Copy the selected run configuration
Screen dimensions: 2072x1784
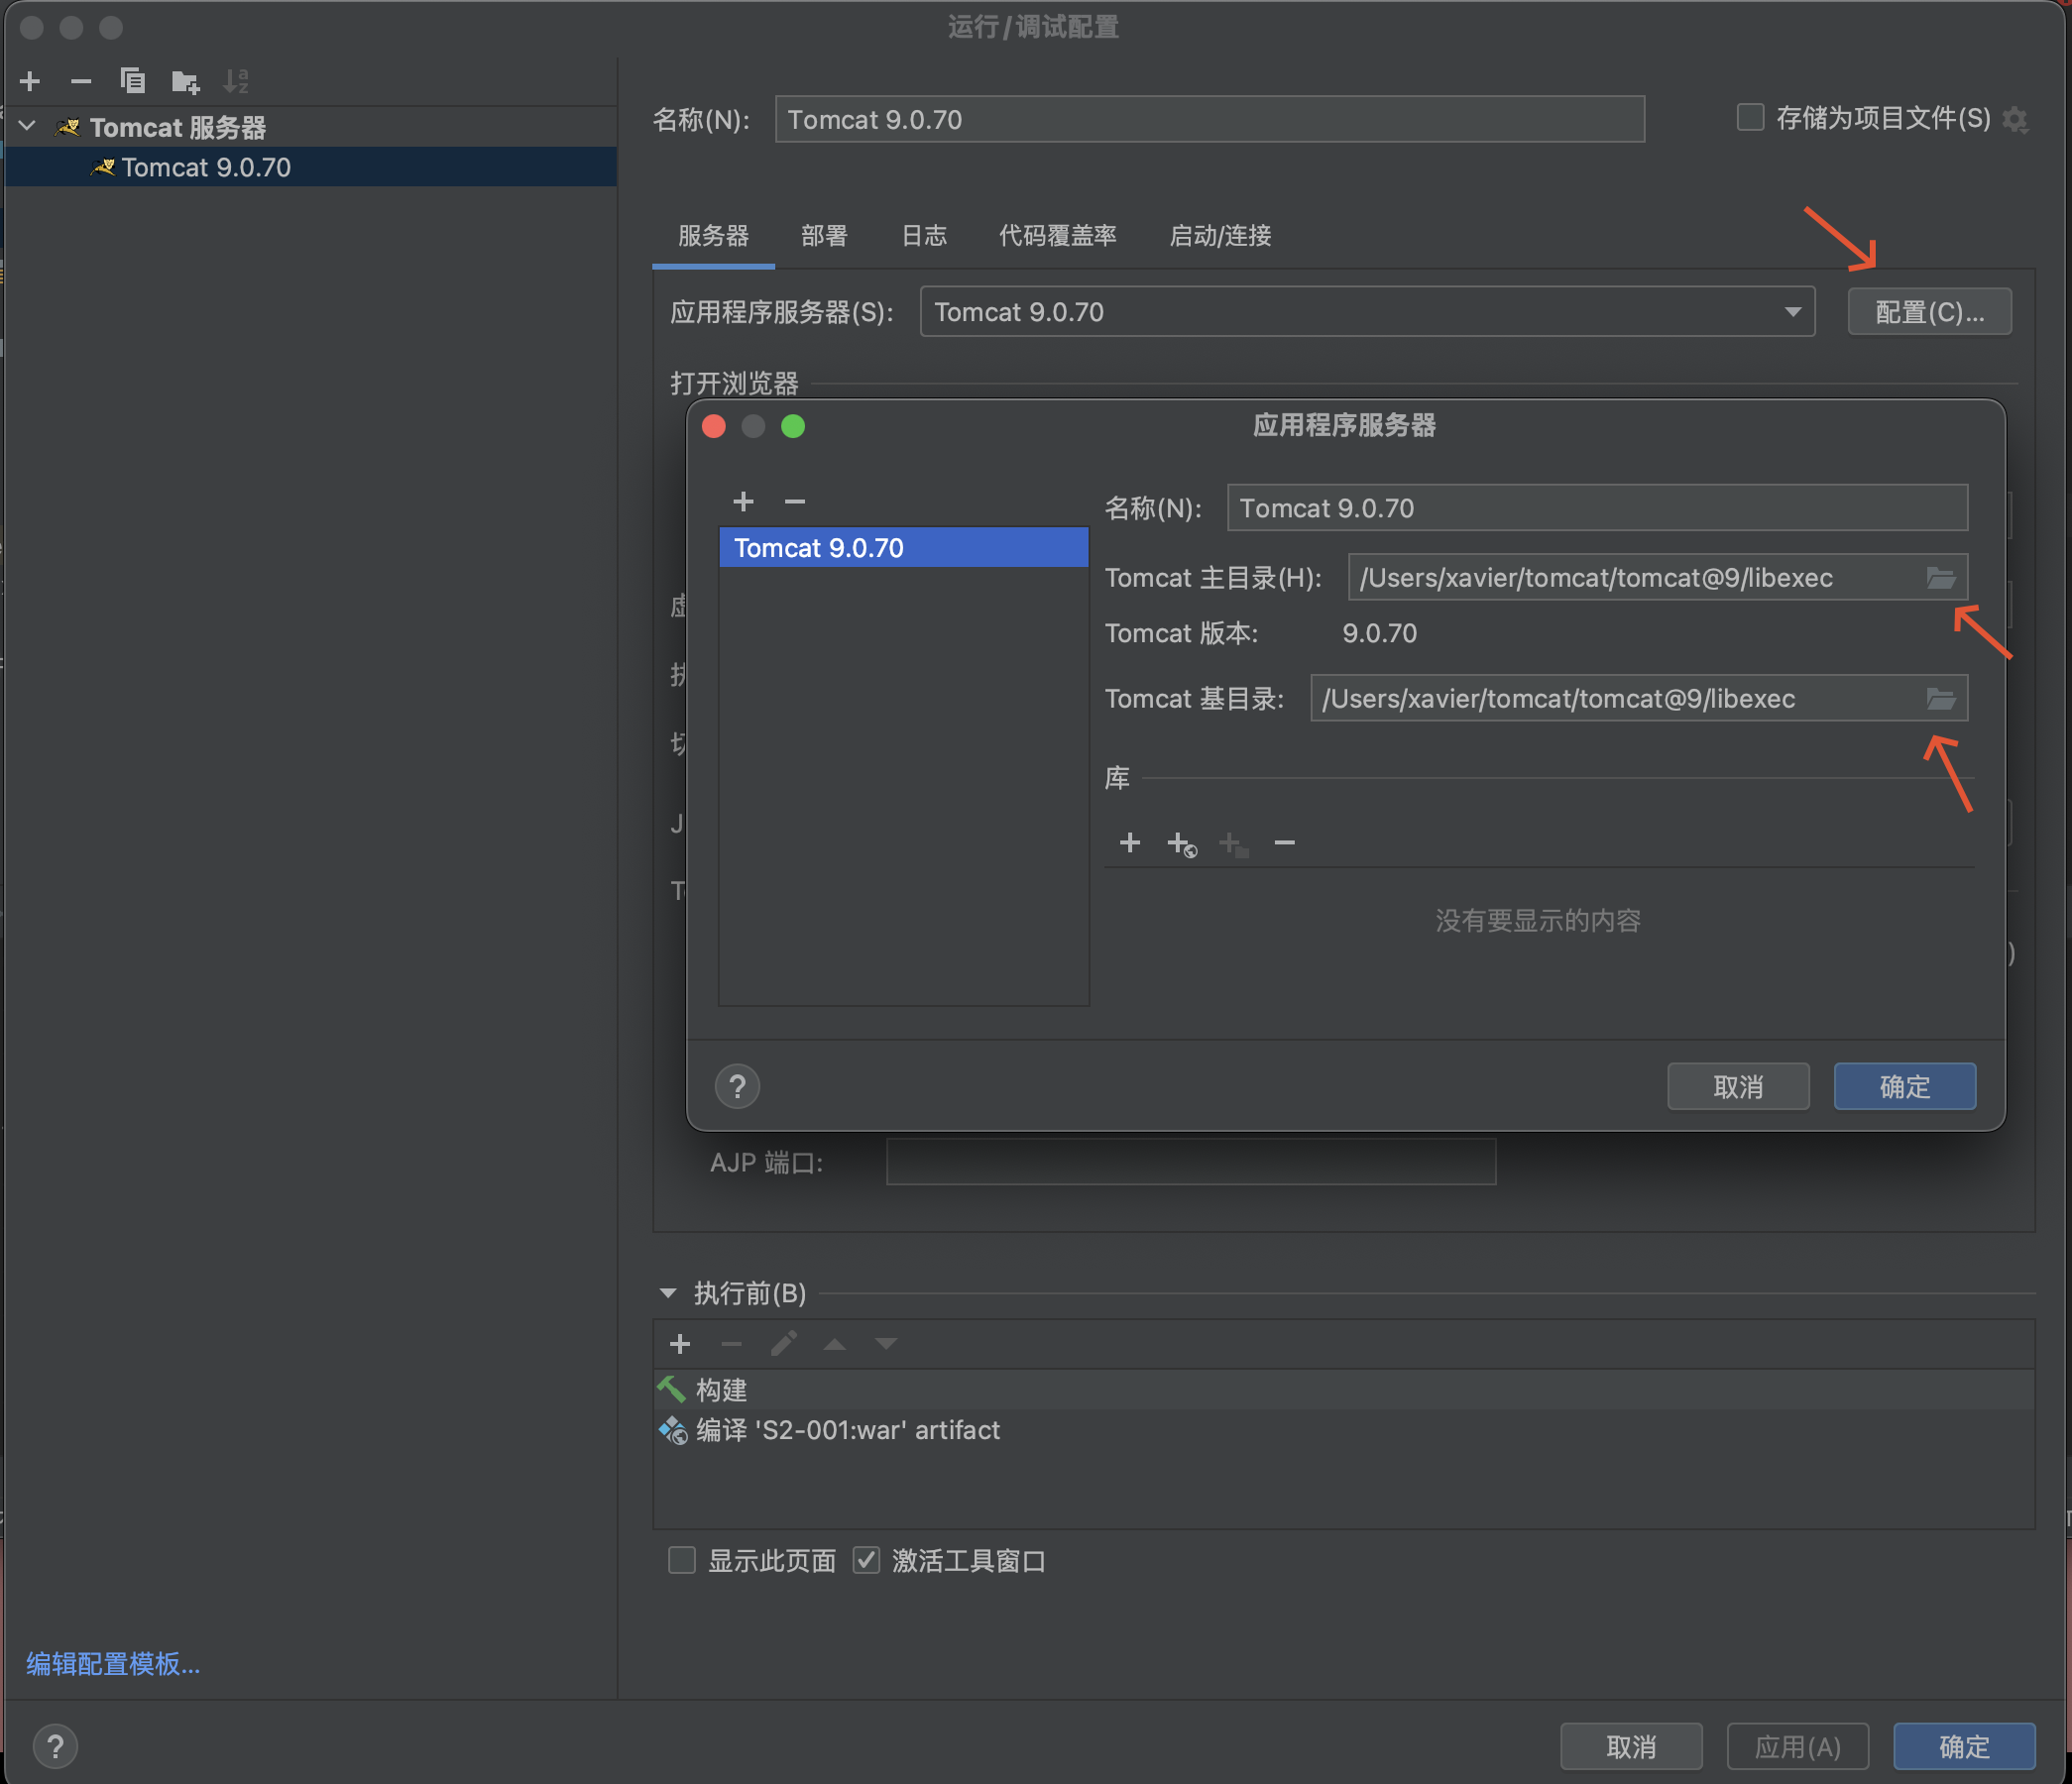tap(132, 81)
